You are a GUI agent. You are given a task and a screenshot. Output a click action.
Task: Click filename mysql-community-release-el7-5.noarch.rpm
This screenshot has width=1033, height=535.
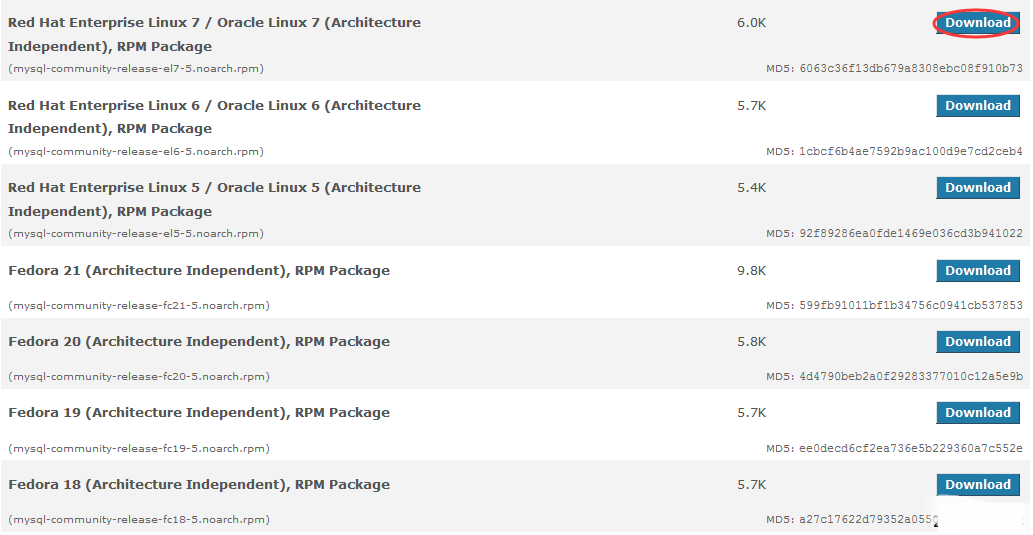point(136,69)
